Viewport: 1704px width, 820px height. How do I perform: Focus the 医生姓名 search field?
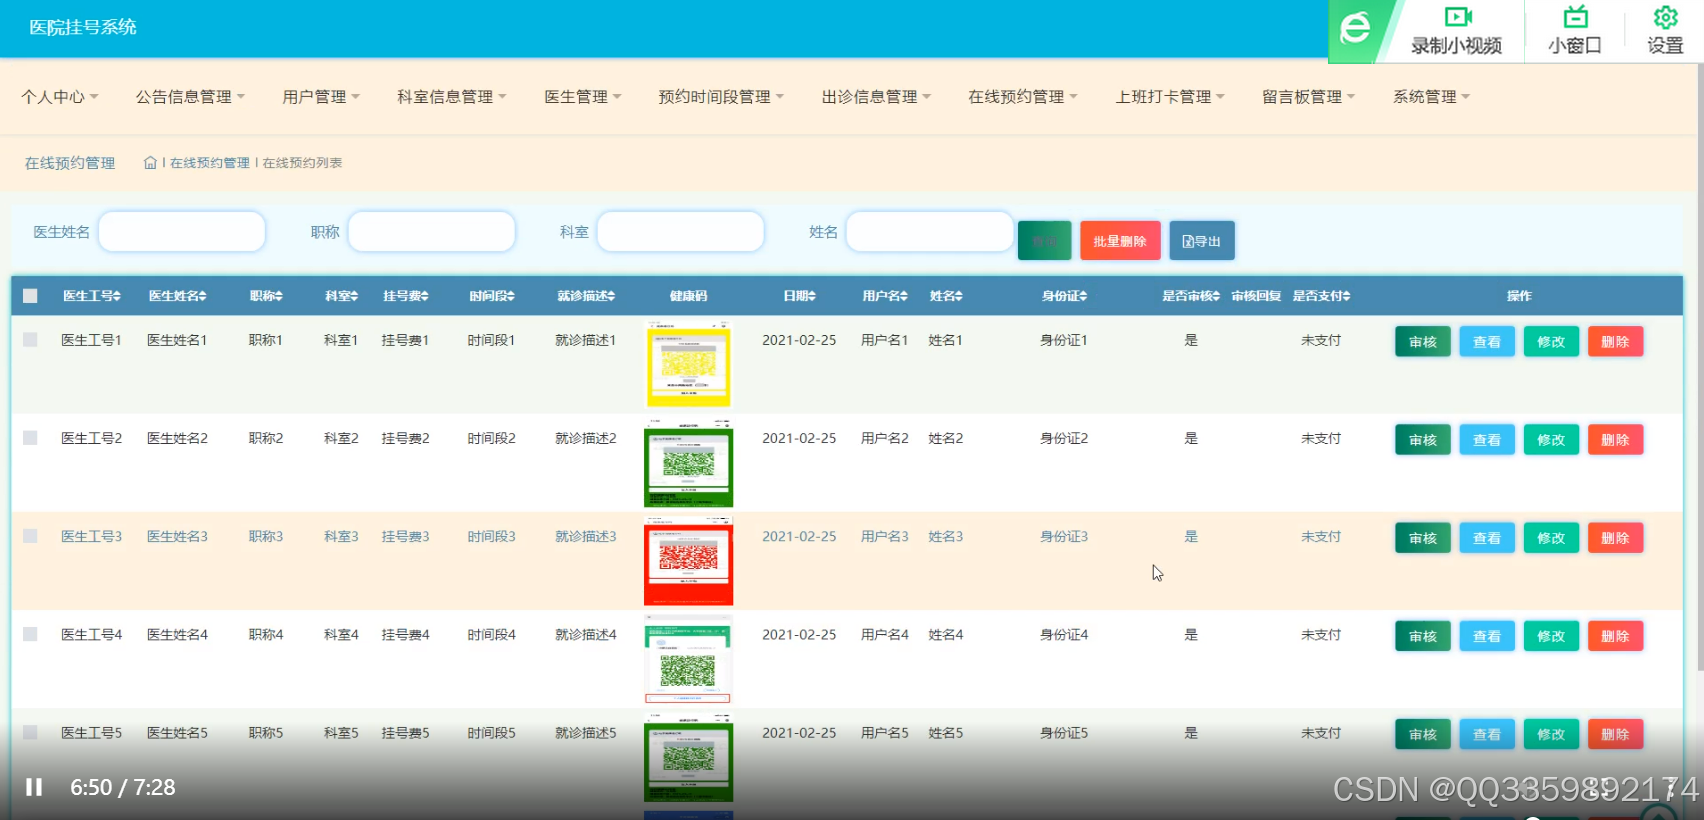click(x=182, y=232)
